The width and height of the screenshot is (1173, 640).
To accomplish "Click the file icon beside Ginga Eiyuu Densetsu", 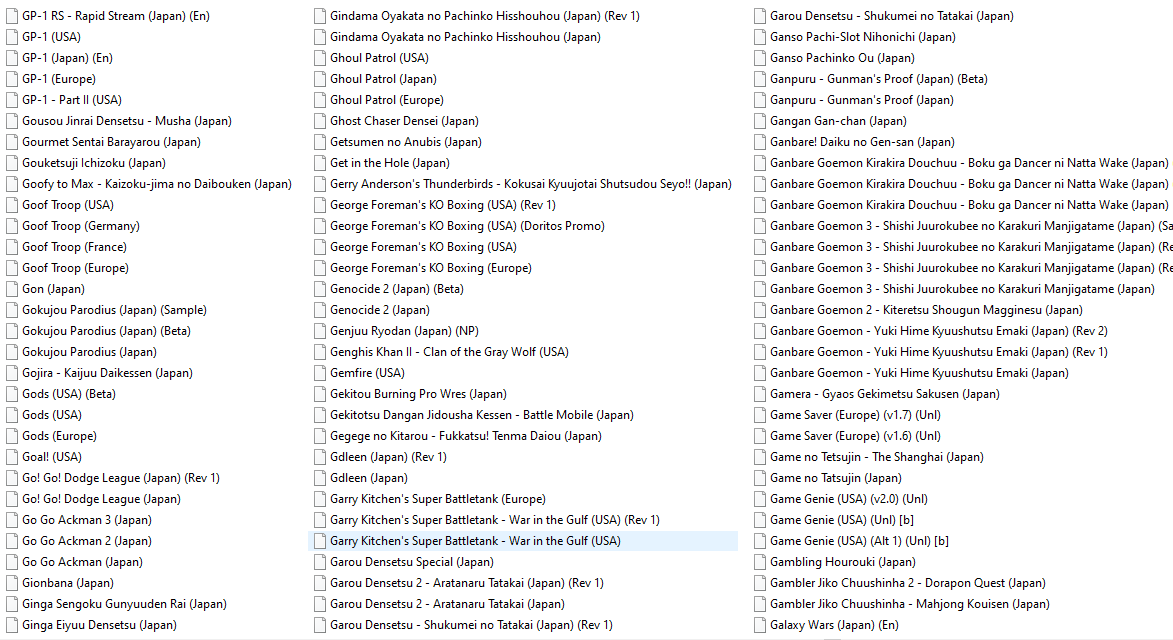I will [12, 625].
